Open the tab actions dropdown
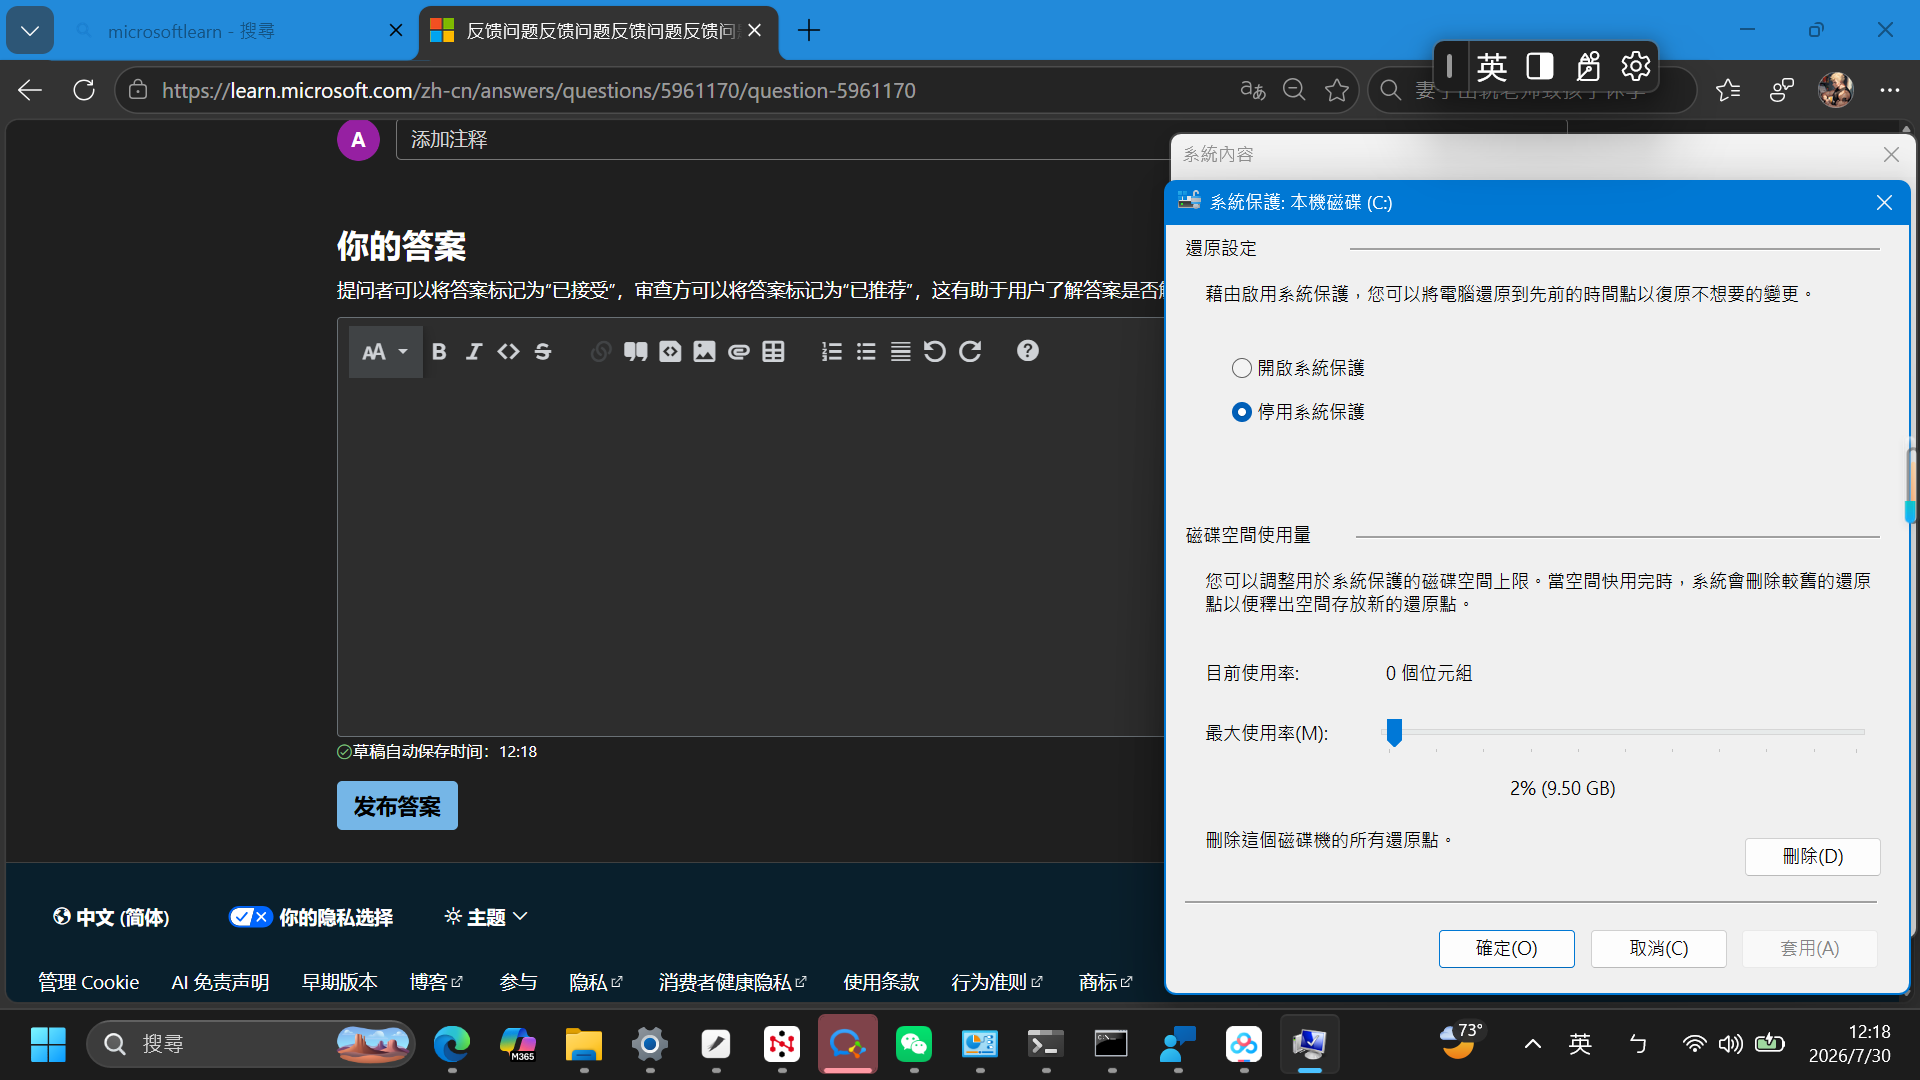 point(30,31)
